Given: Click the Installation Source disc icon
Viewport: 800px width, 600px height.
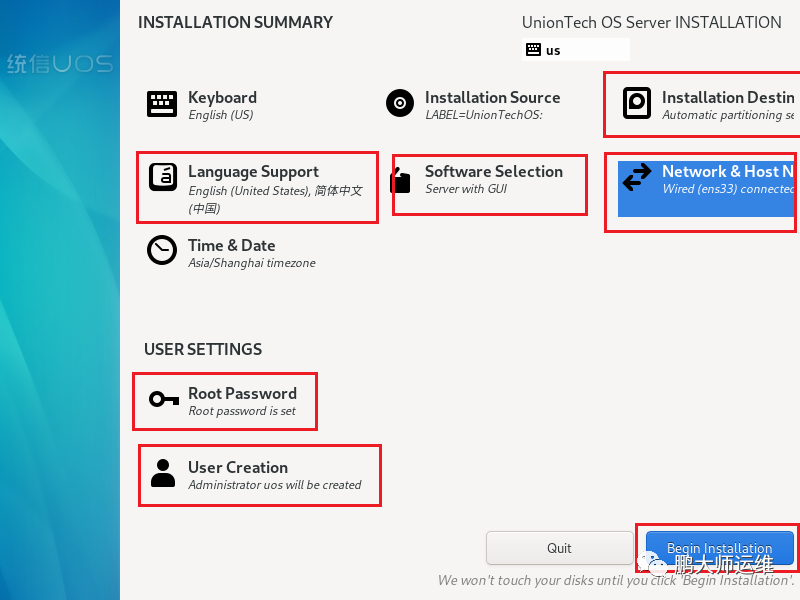Looking at the screenshot, I should tap(400, 103).
